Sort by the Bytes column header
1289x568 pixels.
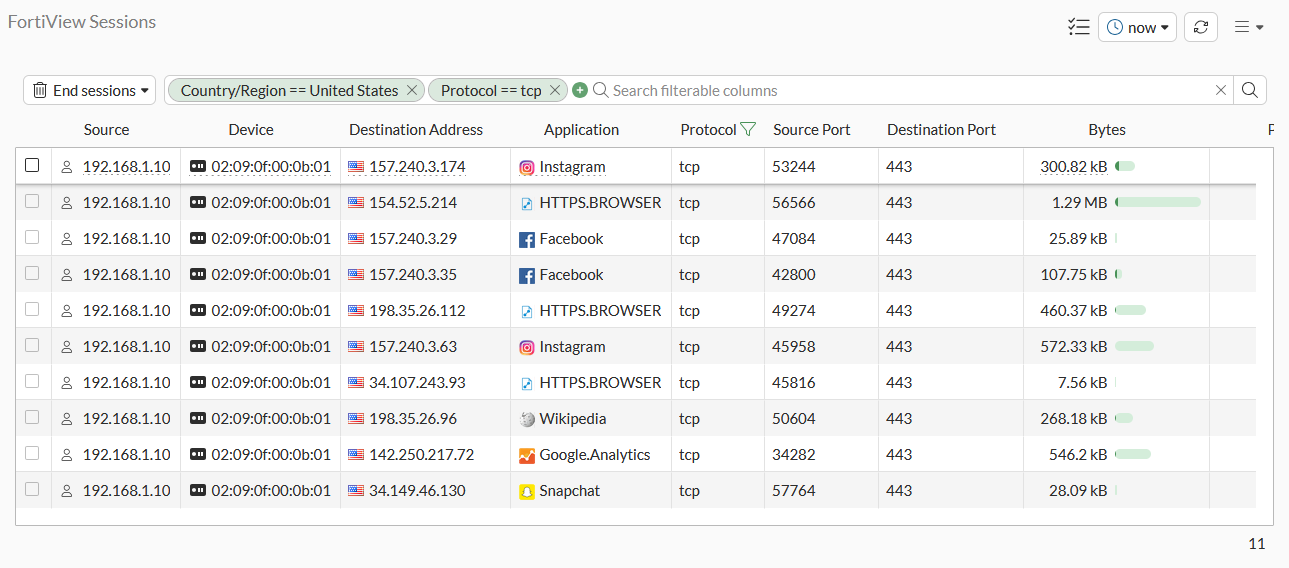pyautogui.click(x=1106, y=129)
